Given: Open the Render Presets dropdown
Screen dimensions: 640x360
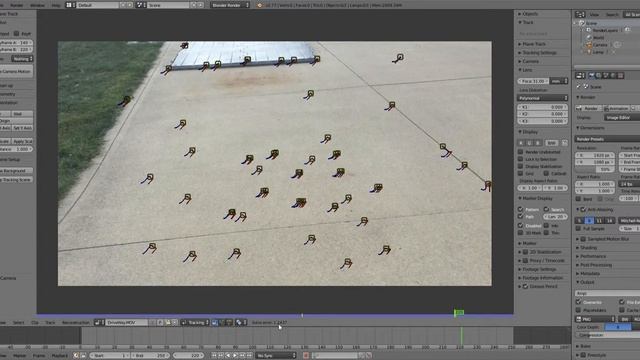Looking at the screenshot, I should pos(607,139).
